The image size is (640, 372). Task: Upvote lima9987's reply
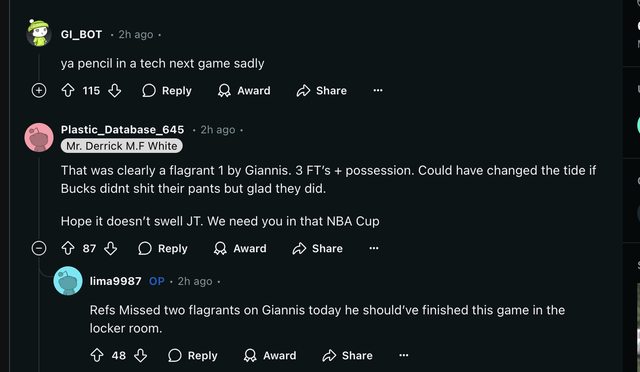pyautogui.click(x=97, y=355)
